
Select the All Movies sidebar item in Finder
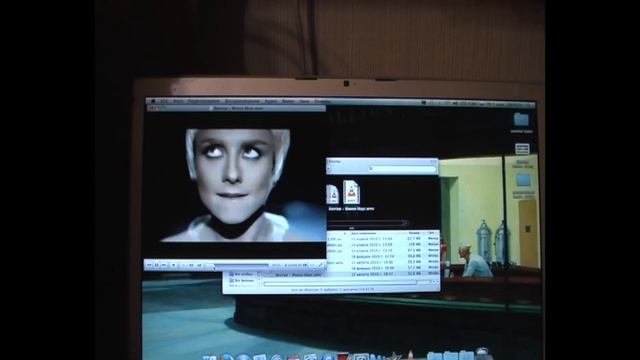point(242,280)
